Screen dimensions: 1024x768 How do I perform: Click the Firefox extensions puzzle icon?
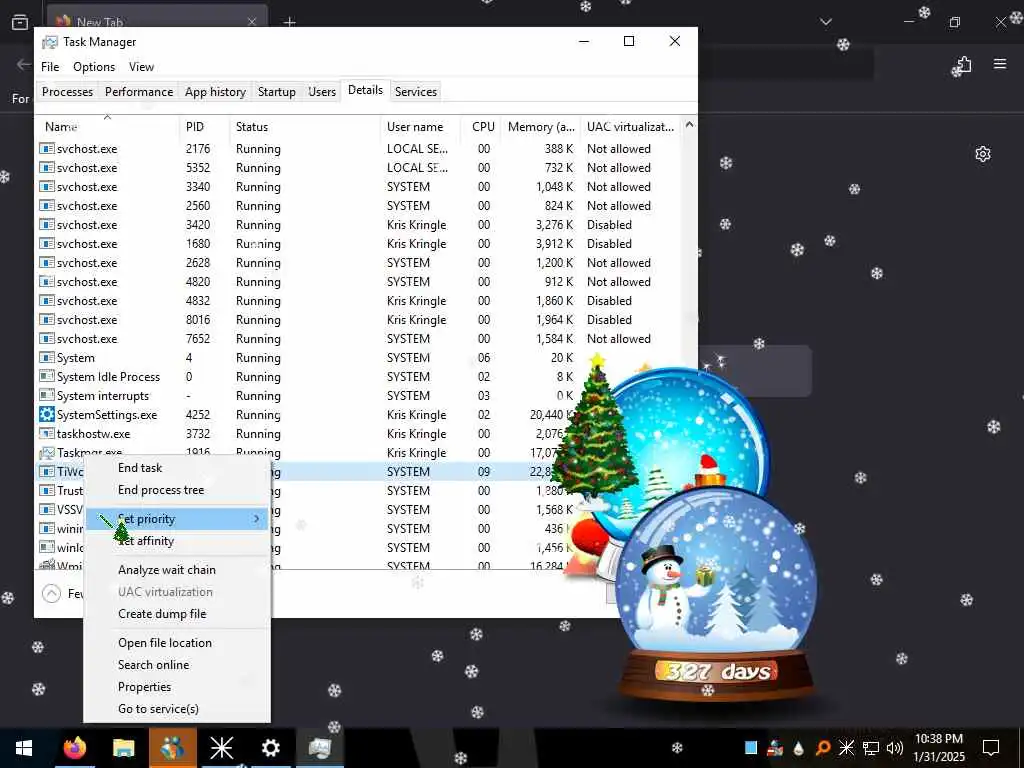963,65
